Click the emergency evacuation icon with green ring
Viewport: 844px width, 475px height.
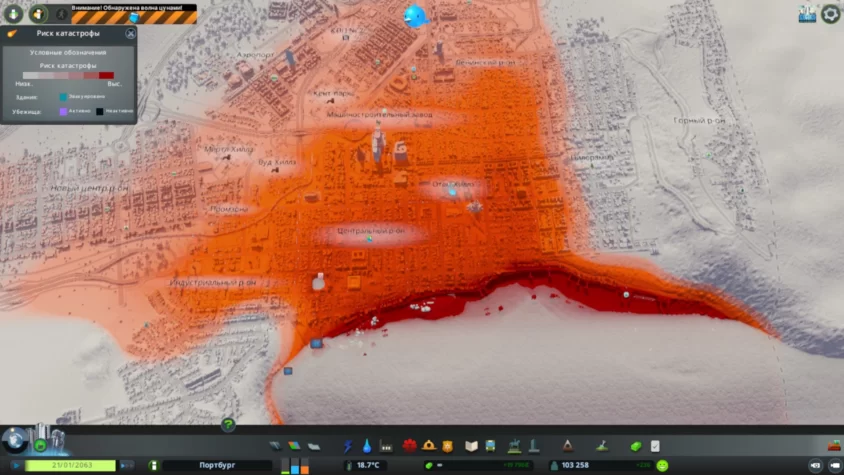38,14
